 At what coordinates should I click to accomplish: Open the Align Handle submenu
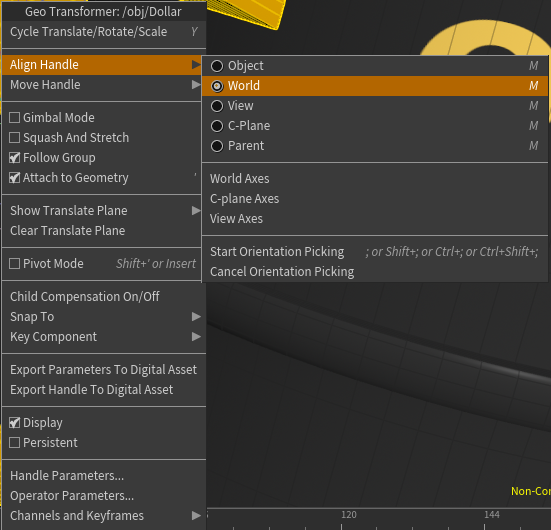tap(102, 65)
